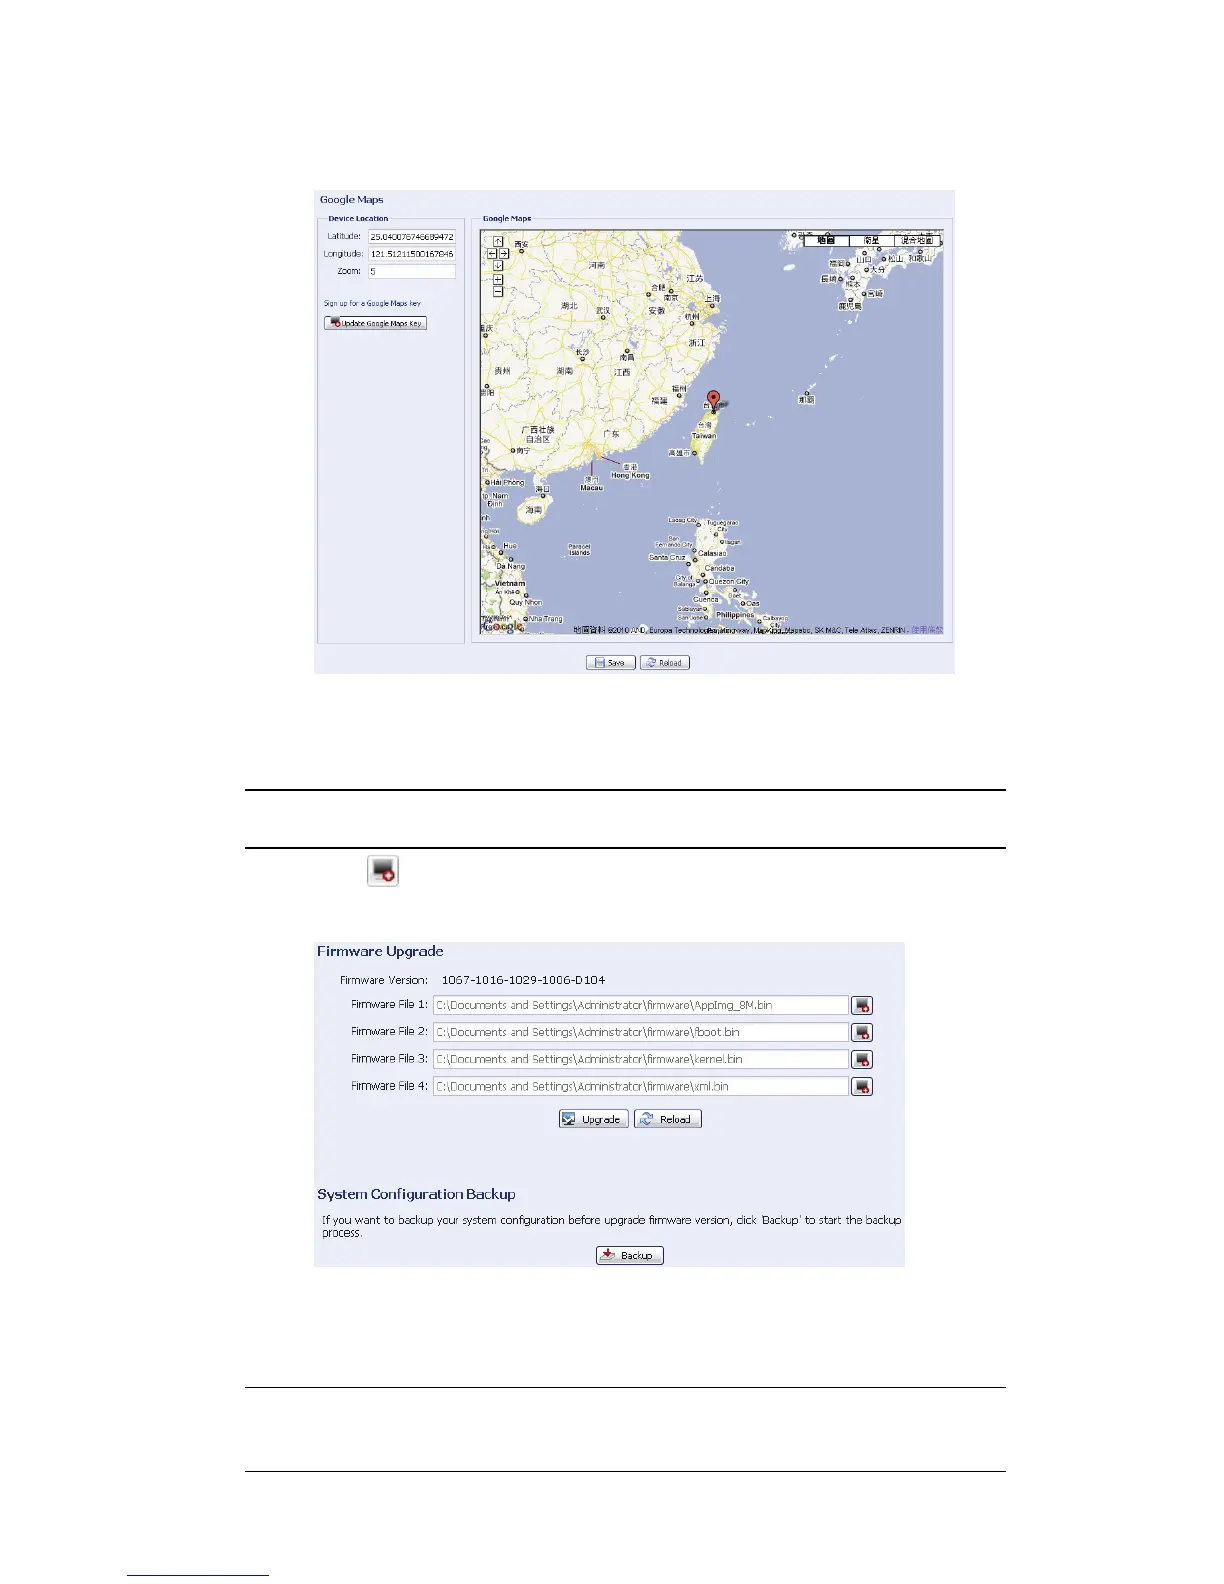Switch map to 地圖 (Map) view
This screenshot has width=1224, height=1584.
826,240
